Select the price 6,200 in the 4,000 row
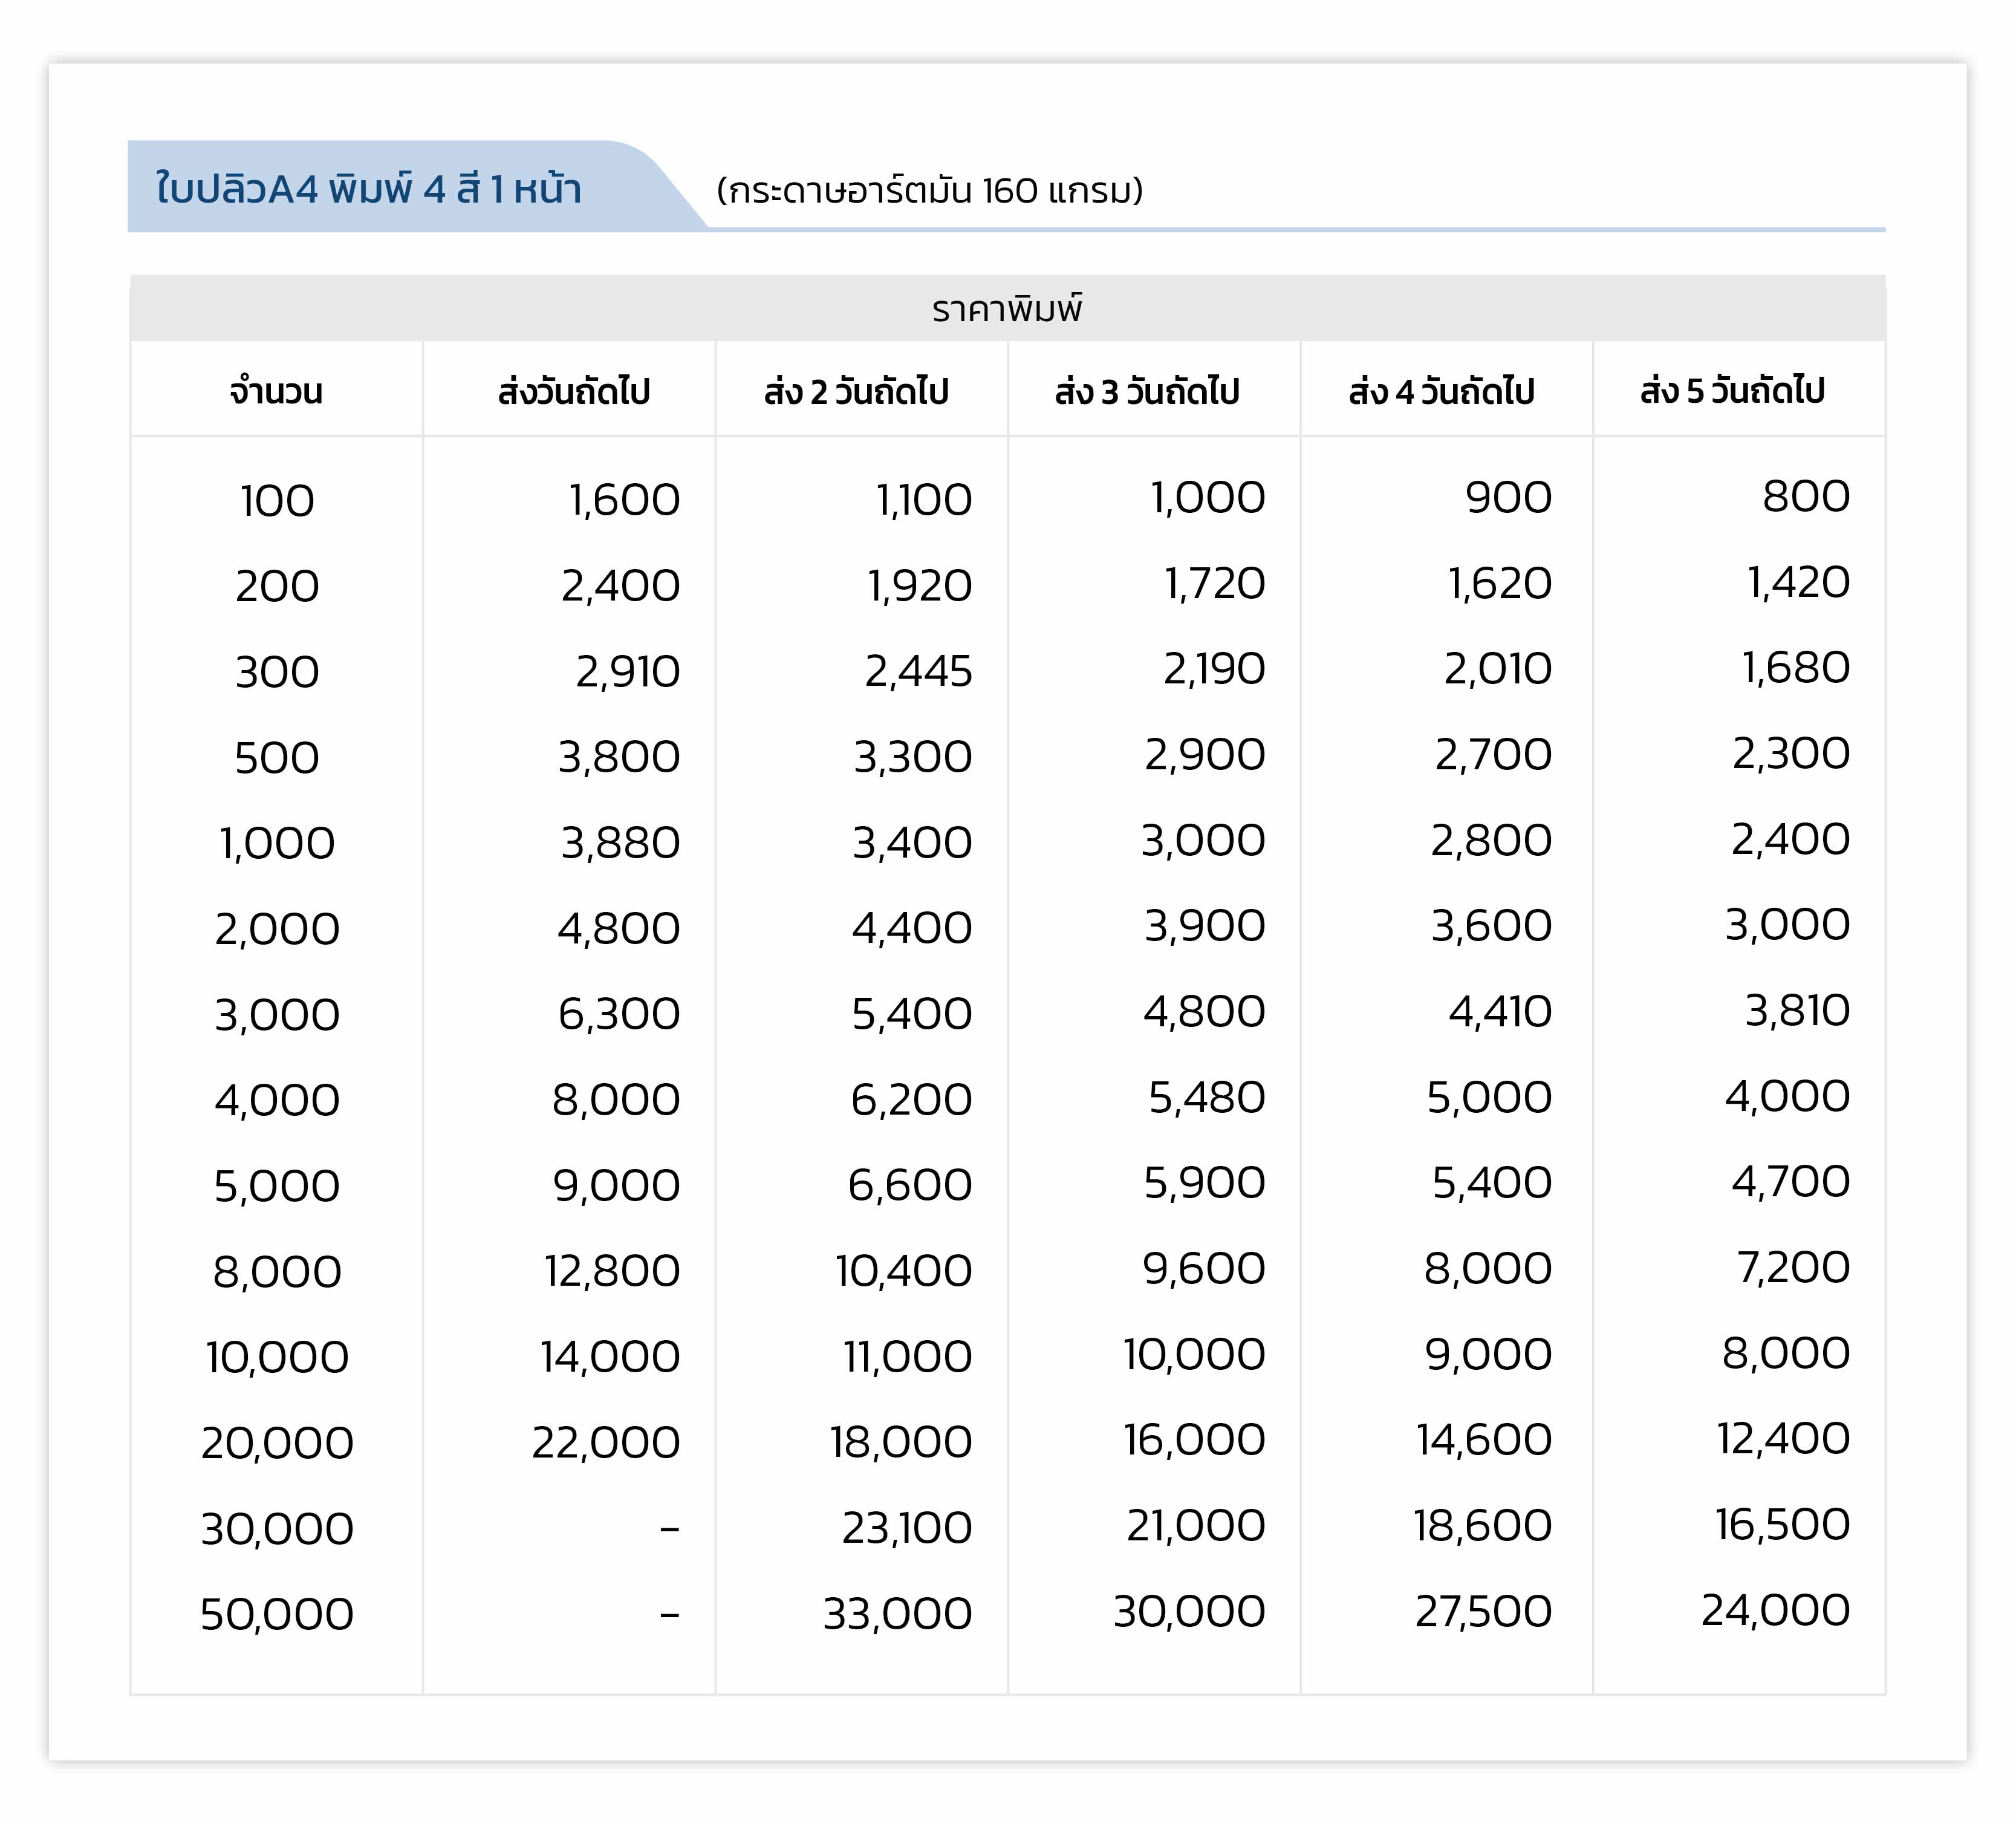 click(911, 1100)
